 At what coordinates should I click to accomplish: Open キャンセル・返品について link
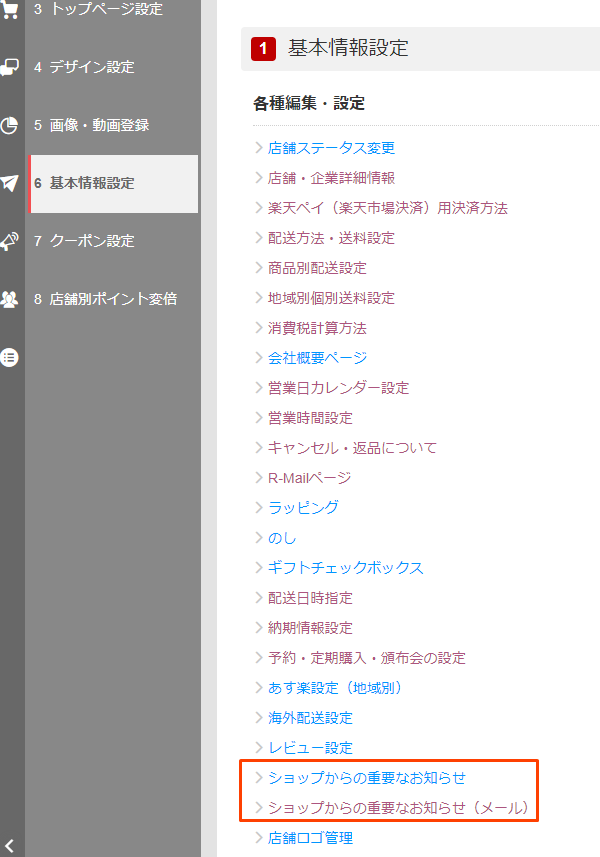point(352,448)
